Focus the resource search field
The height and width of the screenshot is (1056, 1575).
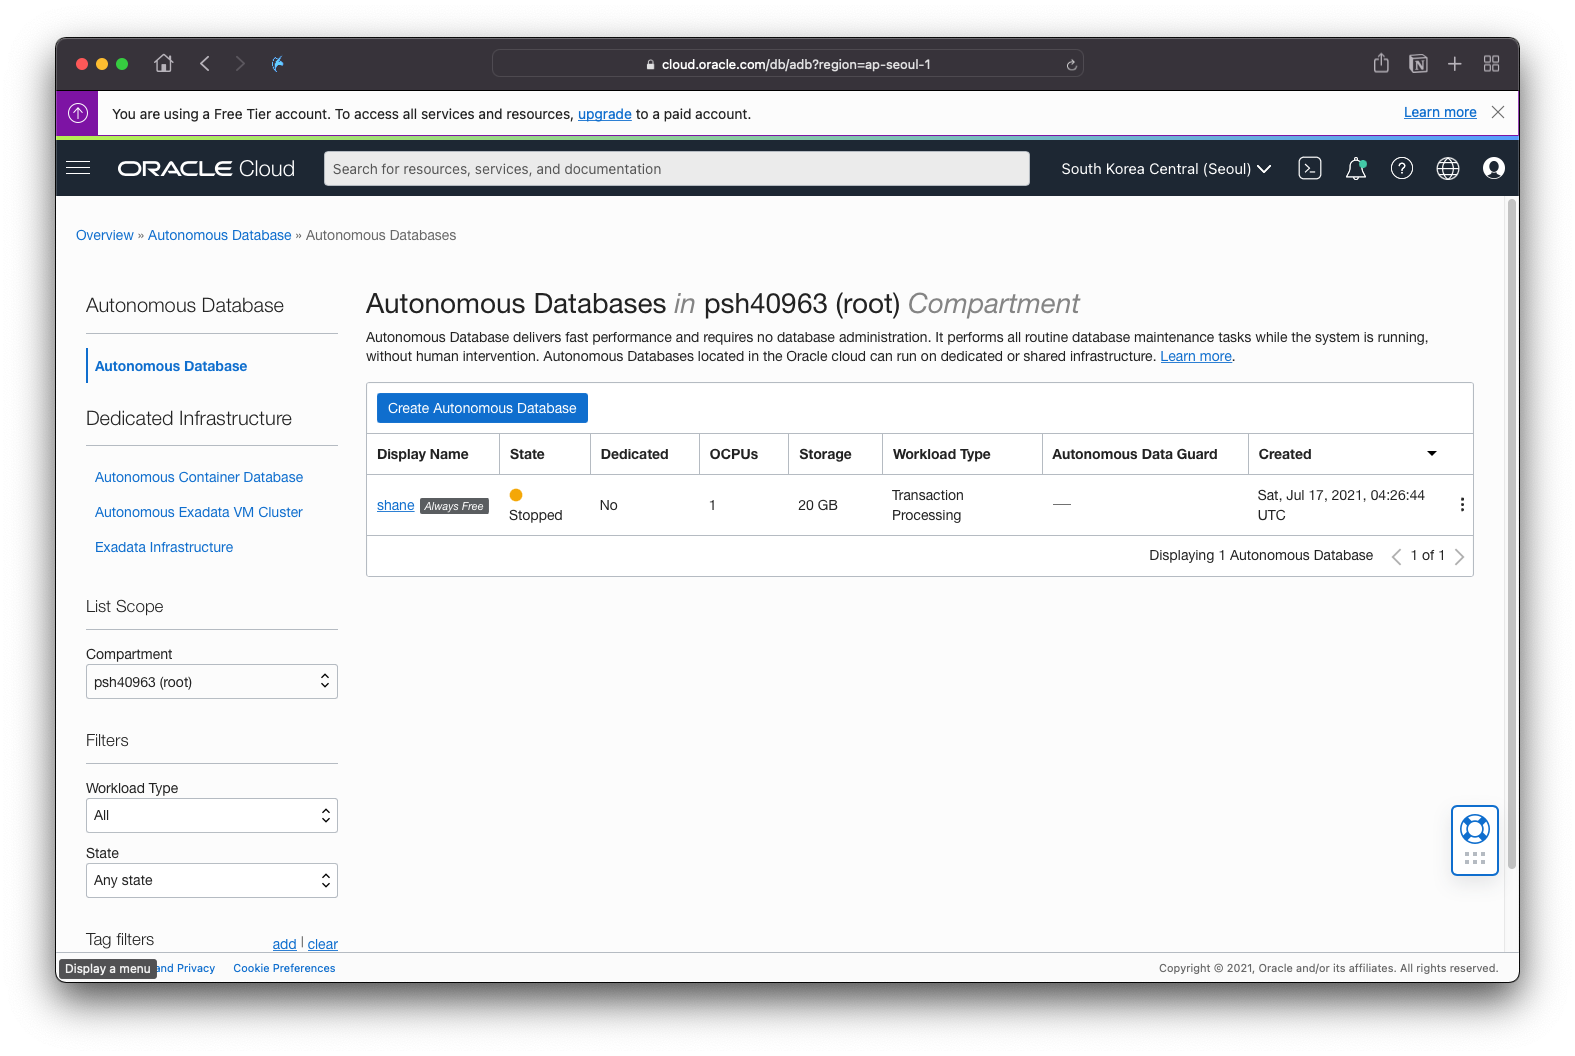click(x=677, y=169)
